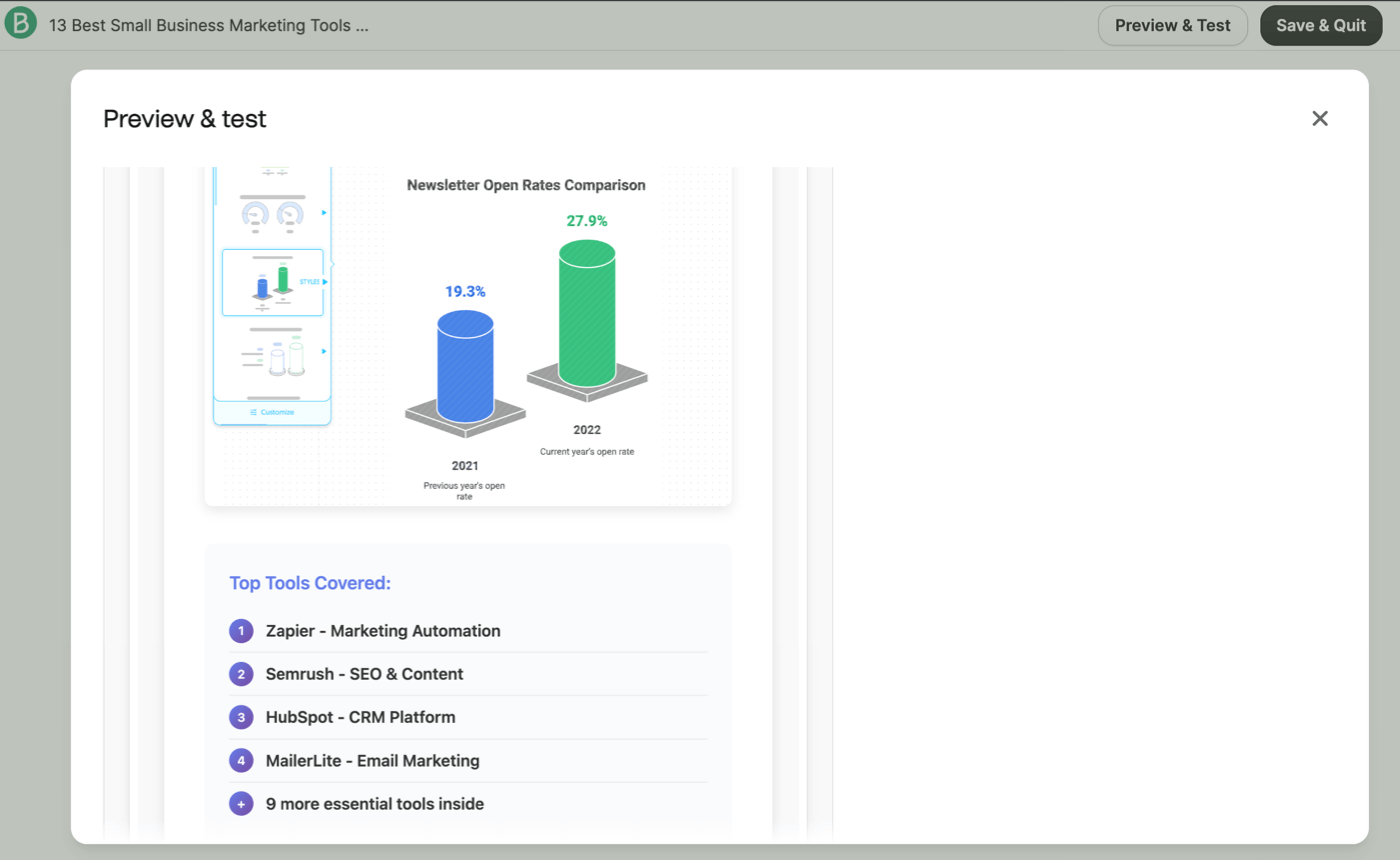The image size is (1400, 860).
Task: Click the purple number 1 badge
Action: point(241,631)
